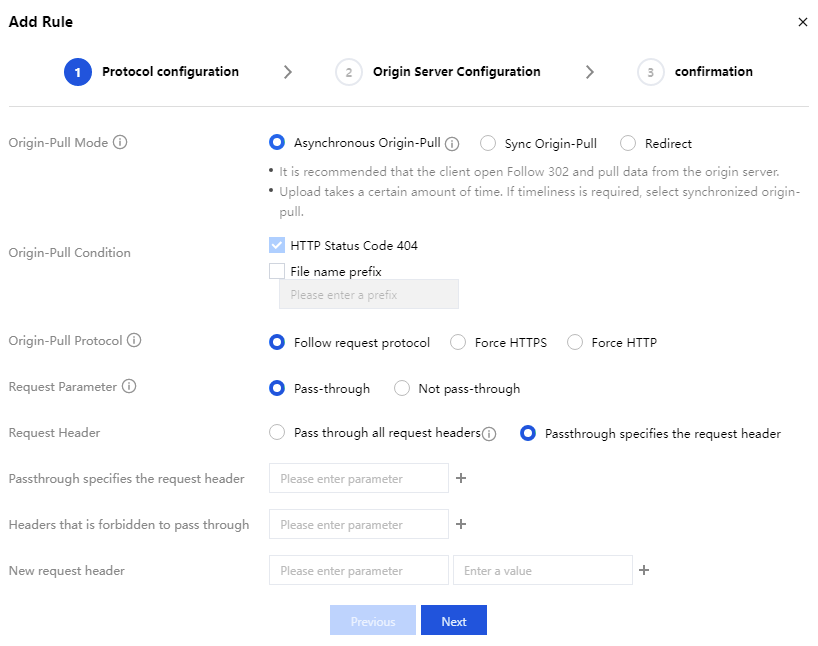Click info icon after Pass through all request headers
Screen dimensions: 818x646
click(x=489, y=434)
